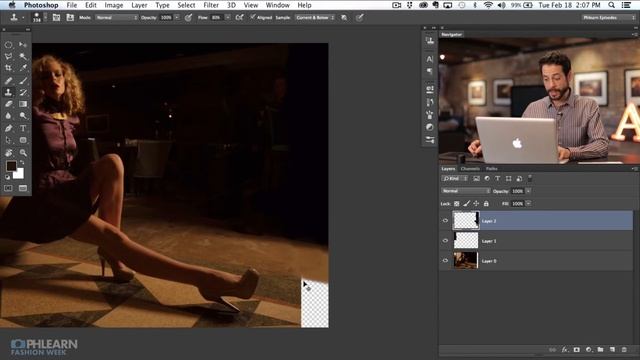Select the Zoom tool
Screen dimensions: 640x360
tap(23, 153)
